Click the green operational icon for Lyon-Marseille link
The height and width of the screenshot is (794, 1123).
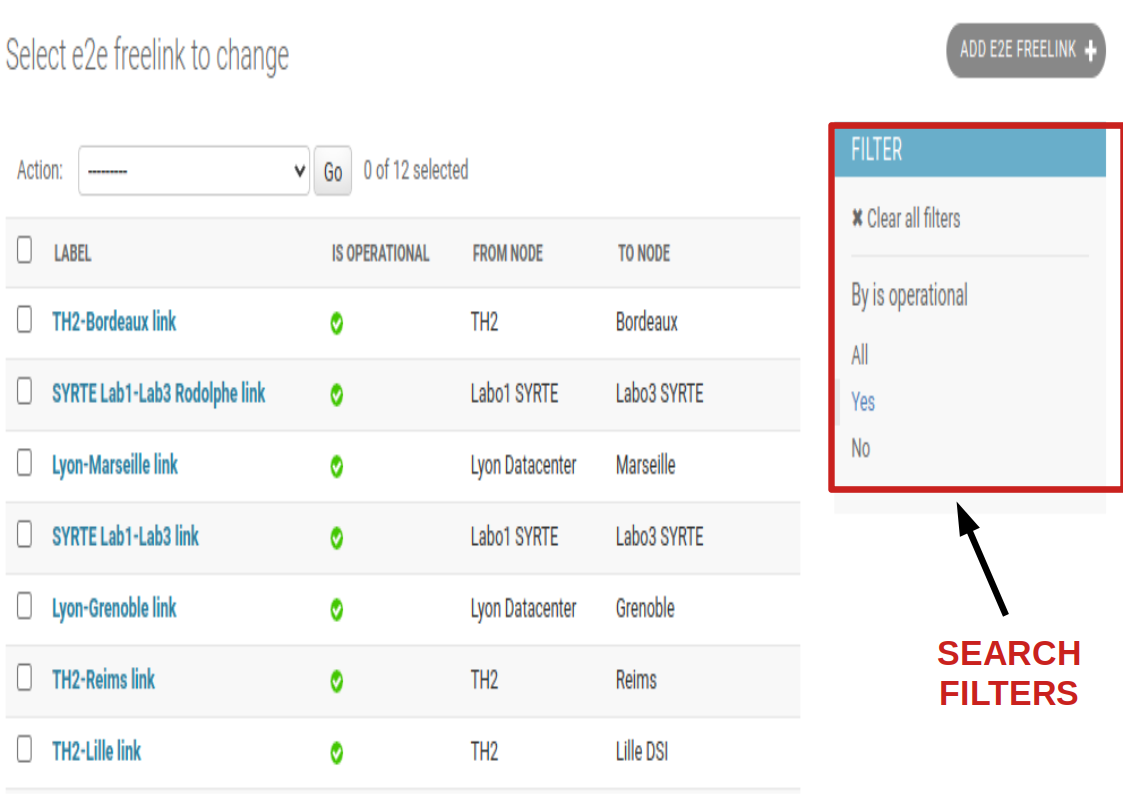pos(337,466)
